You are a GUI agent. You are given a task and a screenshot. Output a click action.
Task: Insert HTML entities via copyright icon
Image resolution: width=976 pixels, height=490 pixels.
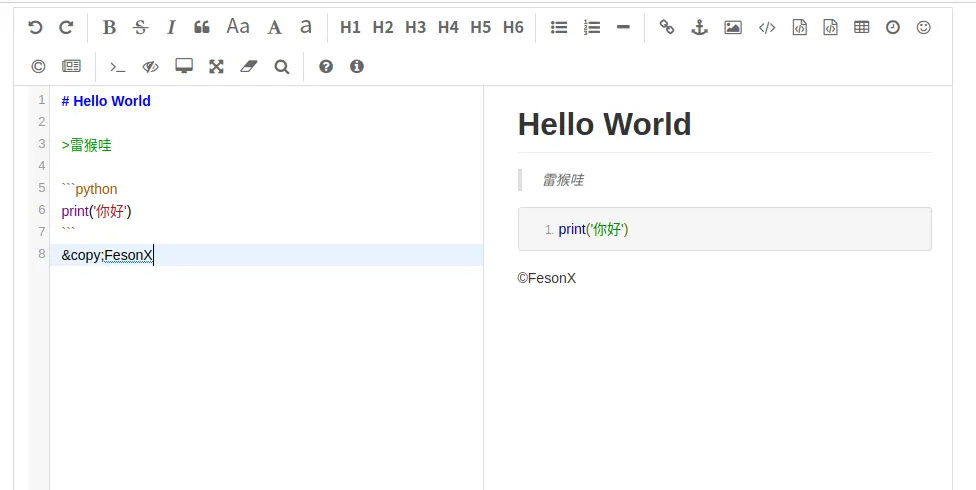coord(39,67)
